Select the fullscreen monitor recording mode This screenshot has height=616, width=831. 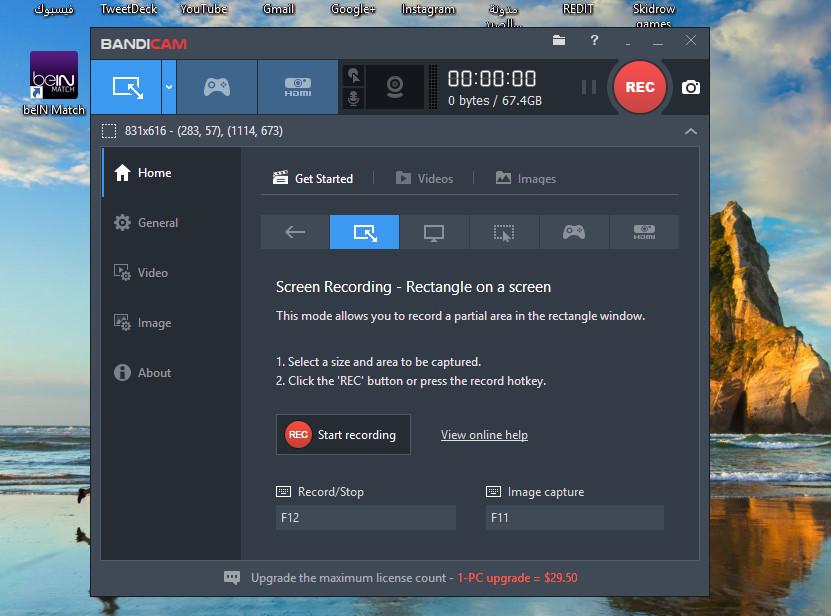pyautogui.click(x=434, y=232)
